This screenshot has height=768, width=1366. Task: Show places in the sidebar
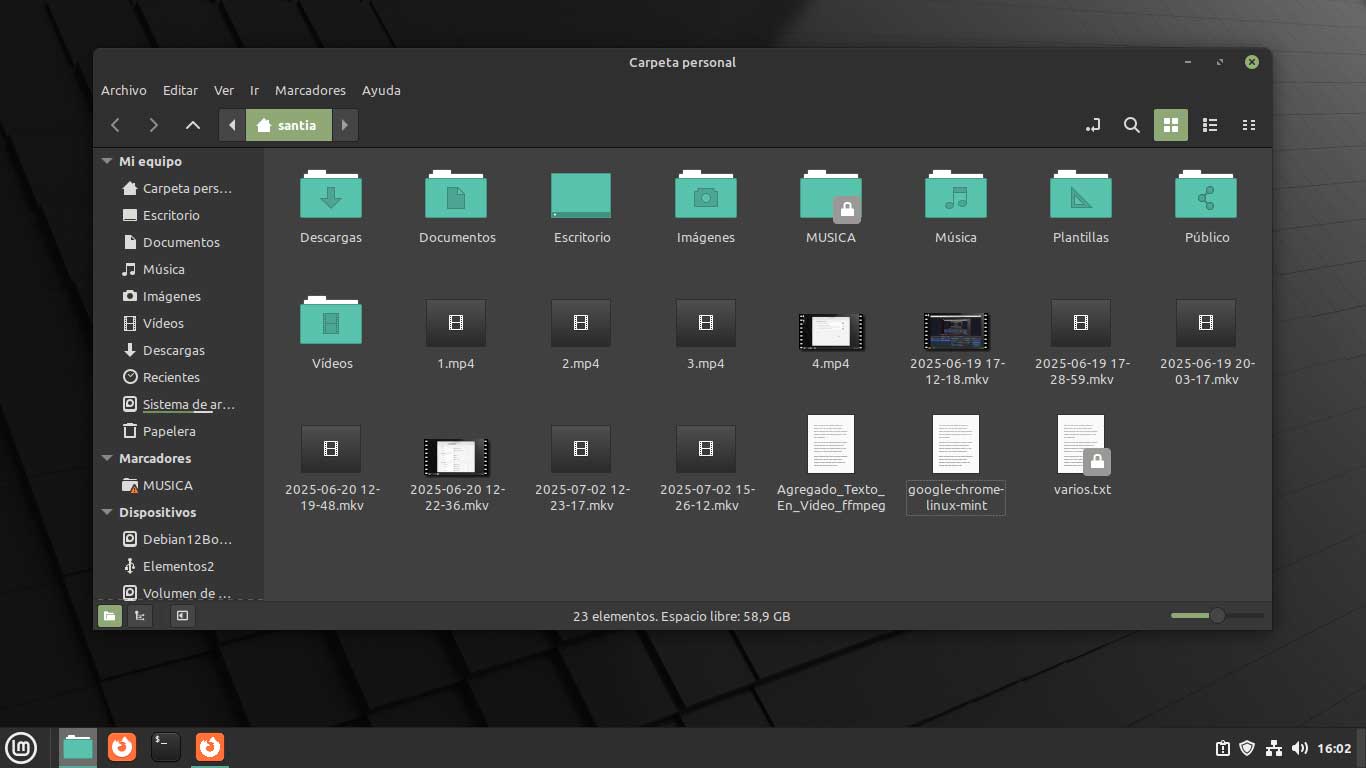(x=110, y=616)
